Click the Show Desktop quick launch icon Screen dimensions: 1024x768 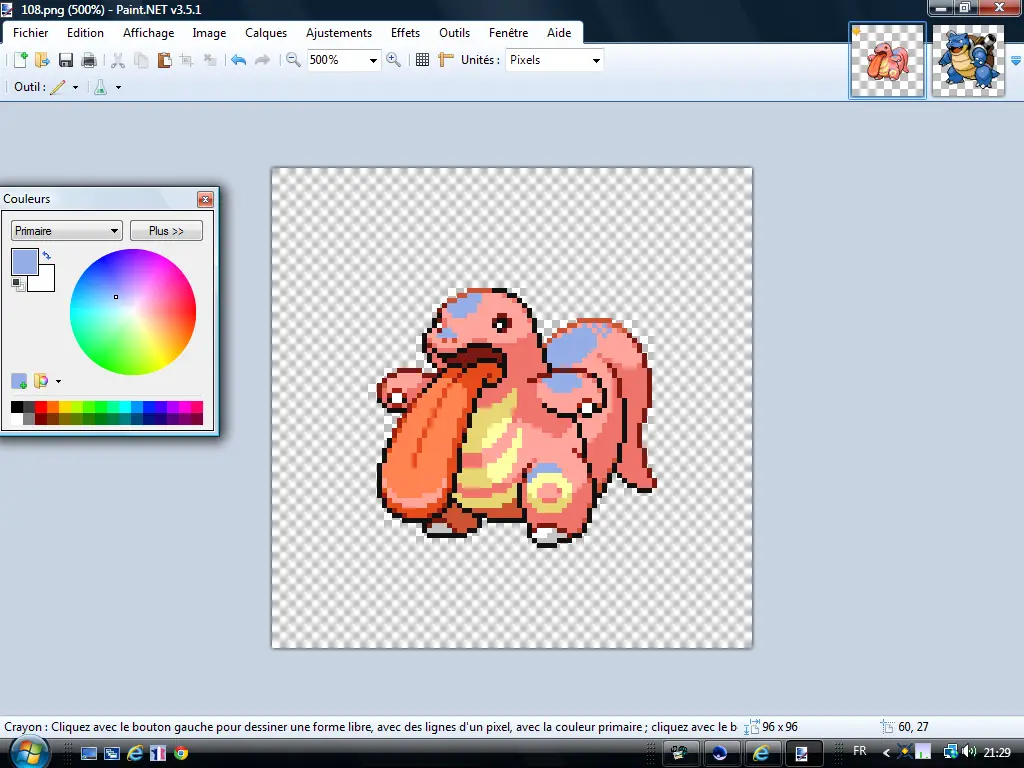tap(89, 753)
